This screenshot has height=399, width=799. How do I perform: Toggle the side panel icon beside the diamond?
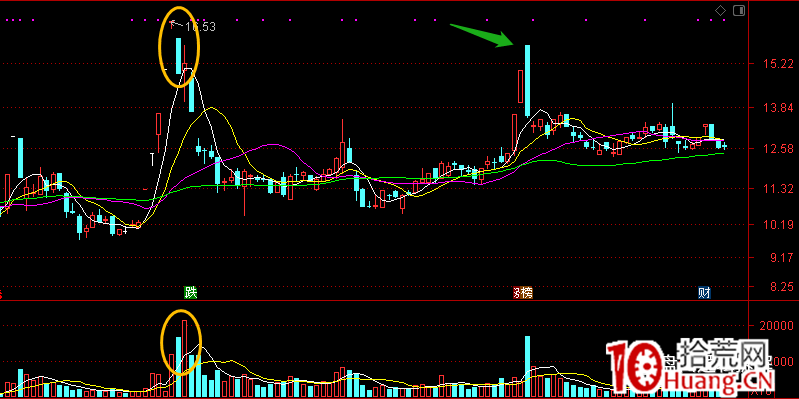[739, 11]
